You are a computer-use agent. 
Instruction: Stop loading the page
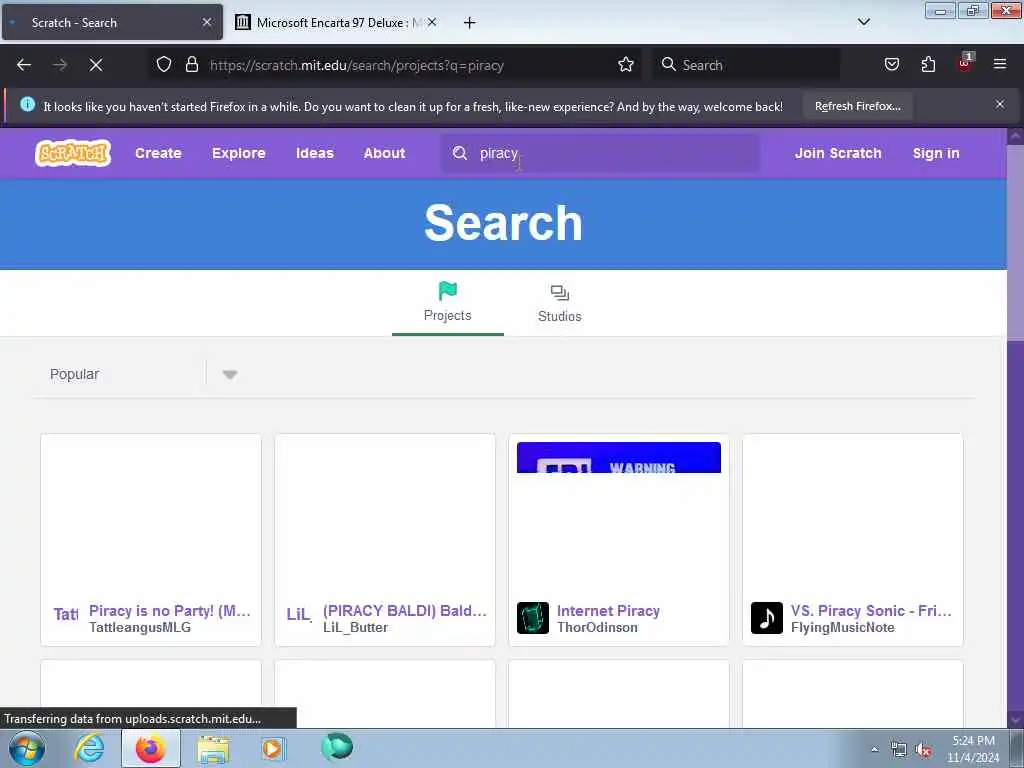tap(96, 65)
